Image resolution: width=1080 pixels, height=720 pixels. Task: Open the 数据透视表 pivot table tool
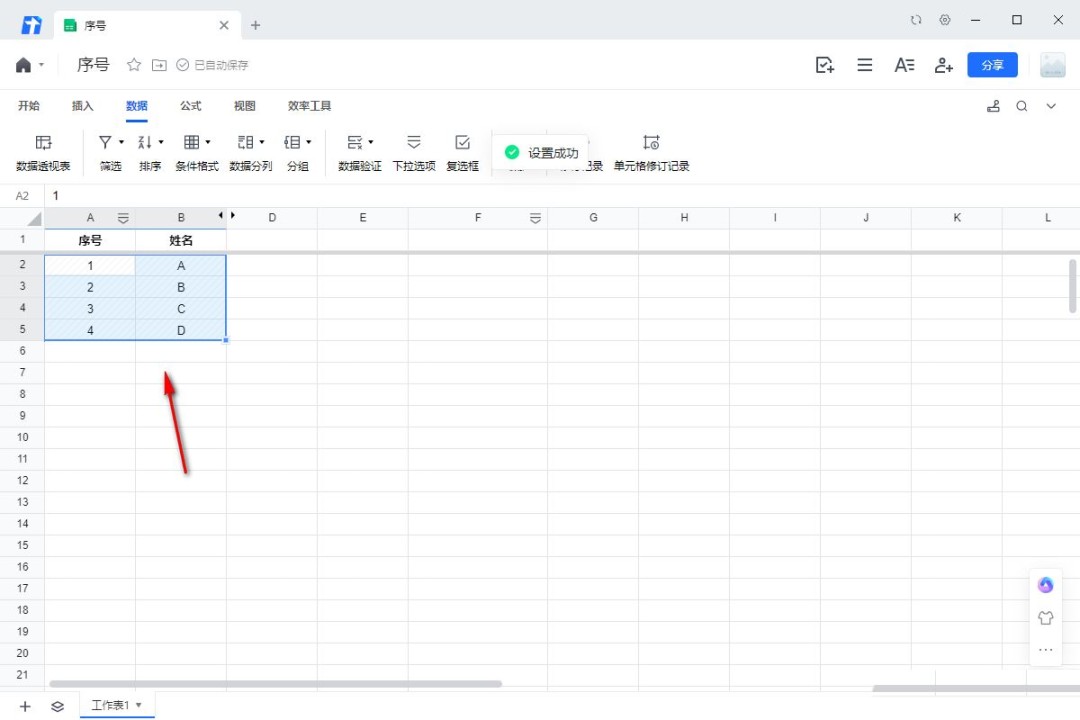coord(43,153)
